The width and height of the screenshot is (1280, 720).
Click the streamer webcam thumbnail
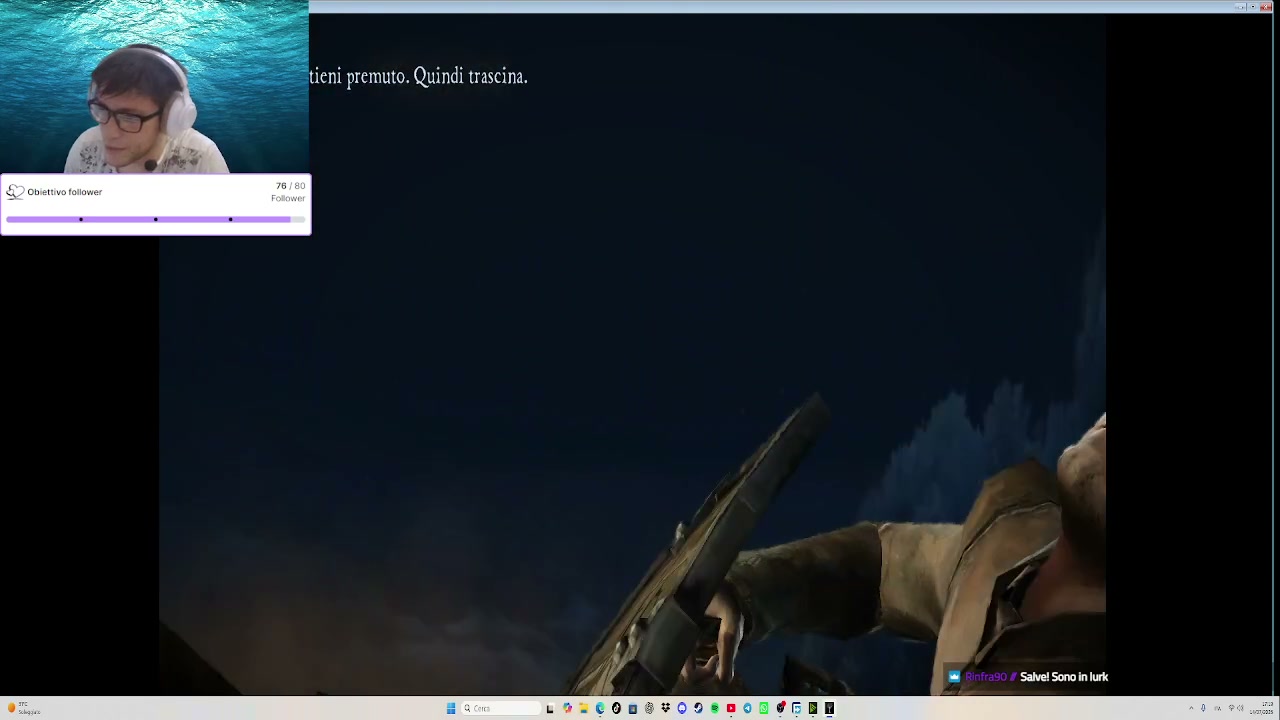pyautogui.click(x=154, y=87)
